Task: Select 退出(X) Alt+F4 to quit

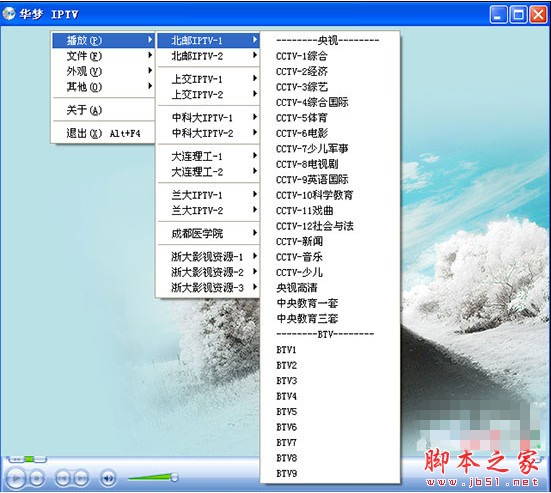Action: coord(103,133)
